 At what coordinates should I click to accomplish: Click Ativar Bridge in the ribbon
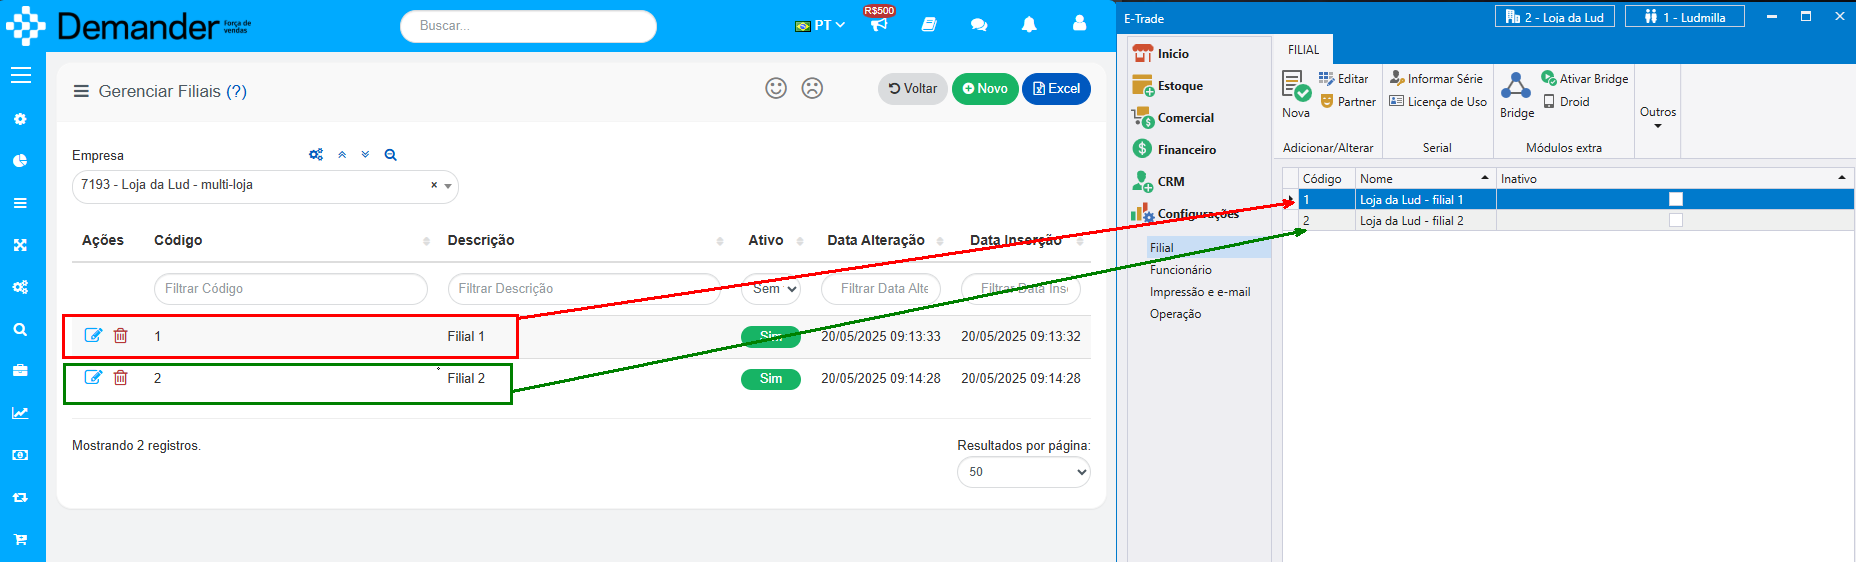tap(1584, 78)
